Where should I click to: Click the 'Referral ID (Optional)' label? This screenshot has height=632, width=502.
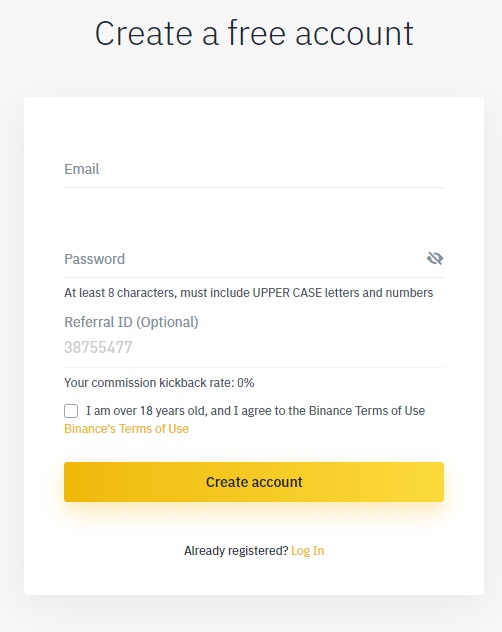131,322
